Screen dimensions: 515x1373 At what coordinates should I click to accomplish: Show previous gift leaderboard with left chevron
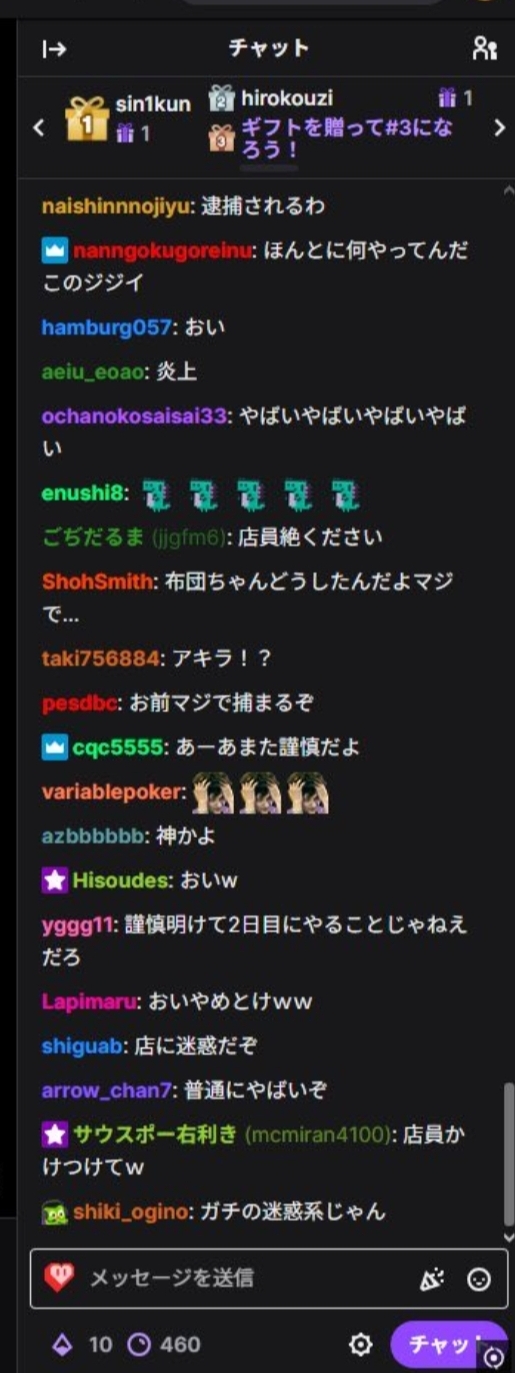(39, 128)
